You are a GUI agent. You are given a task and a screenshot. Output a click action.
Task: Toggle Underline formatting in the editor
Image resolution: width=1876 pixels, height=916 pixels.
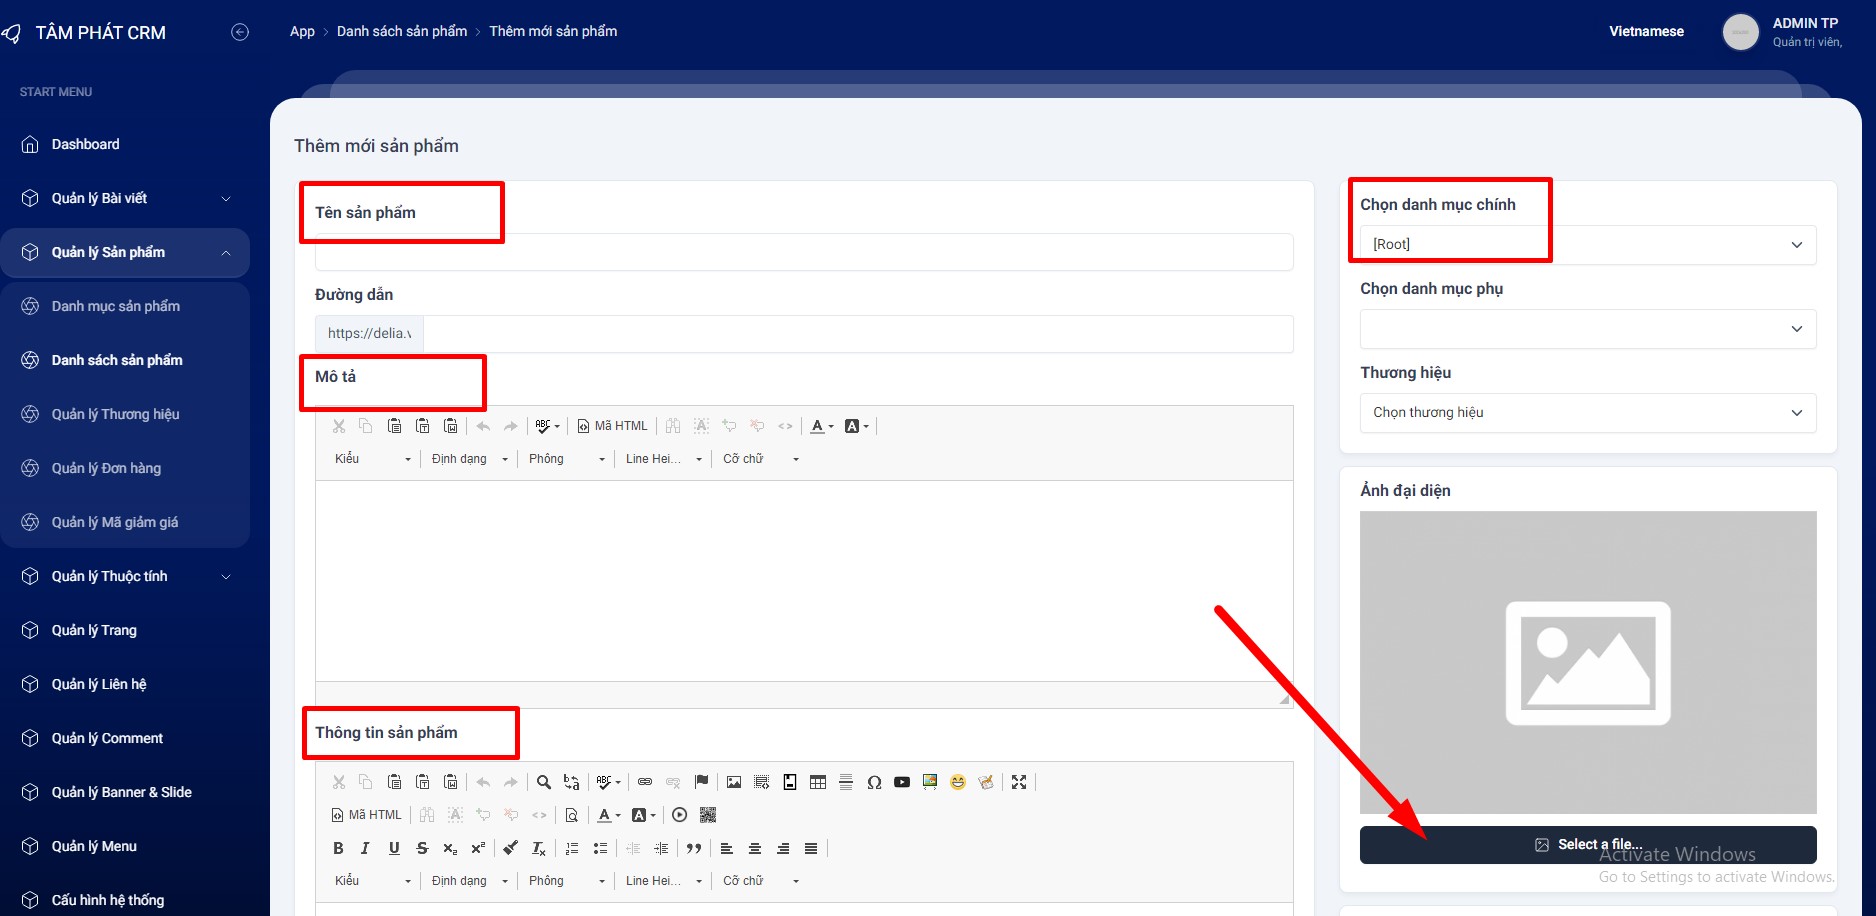pos(394,848)
